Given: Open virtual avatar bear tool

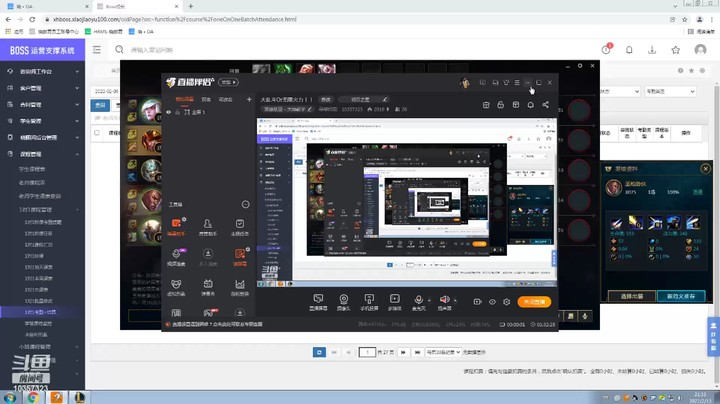Looking at the screenshot, I should click(x=176, y=288).
